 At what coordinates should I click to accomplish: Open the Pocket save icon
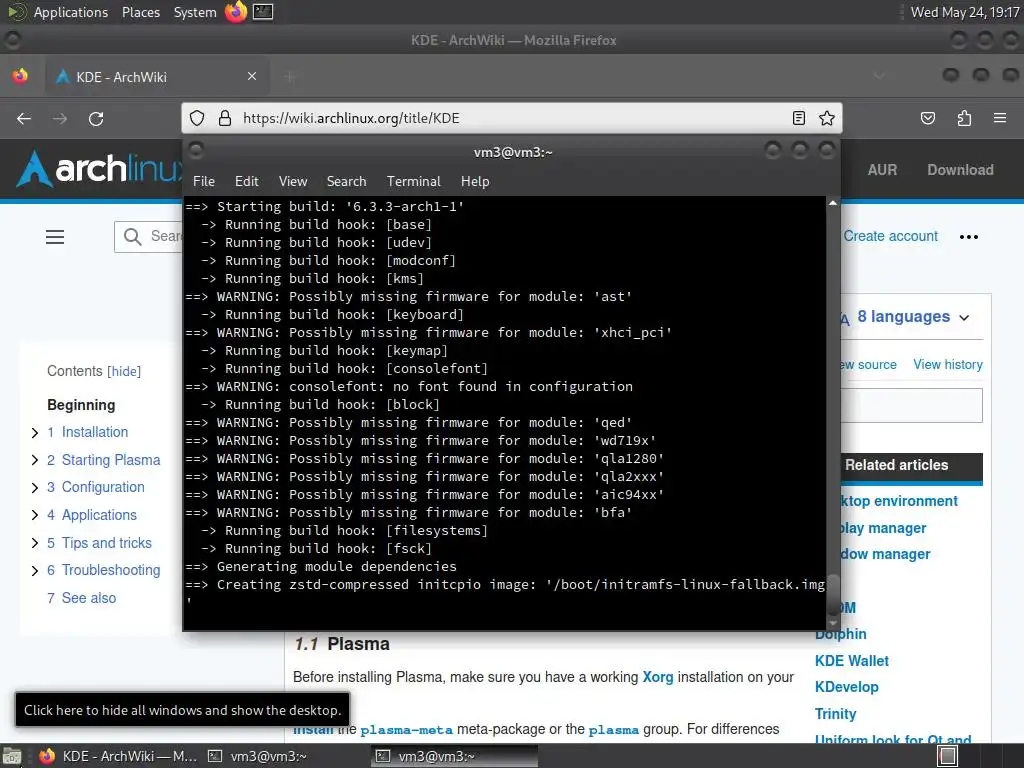coord(928,118)
